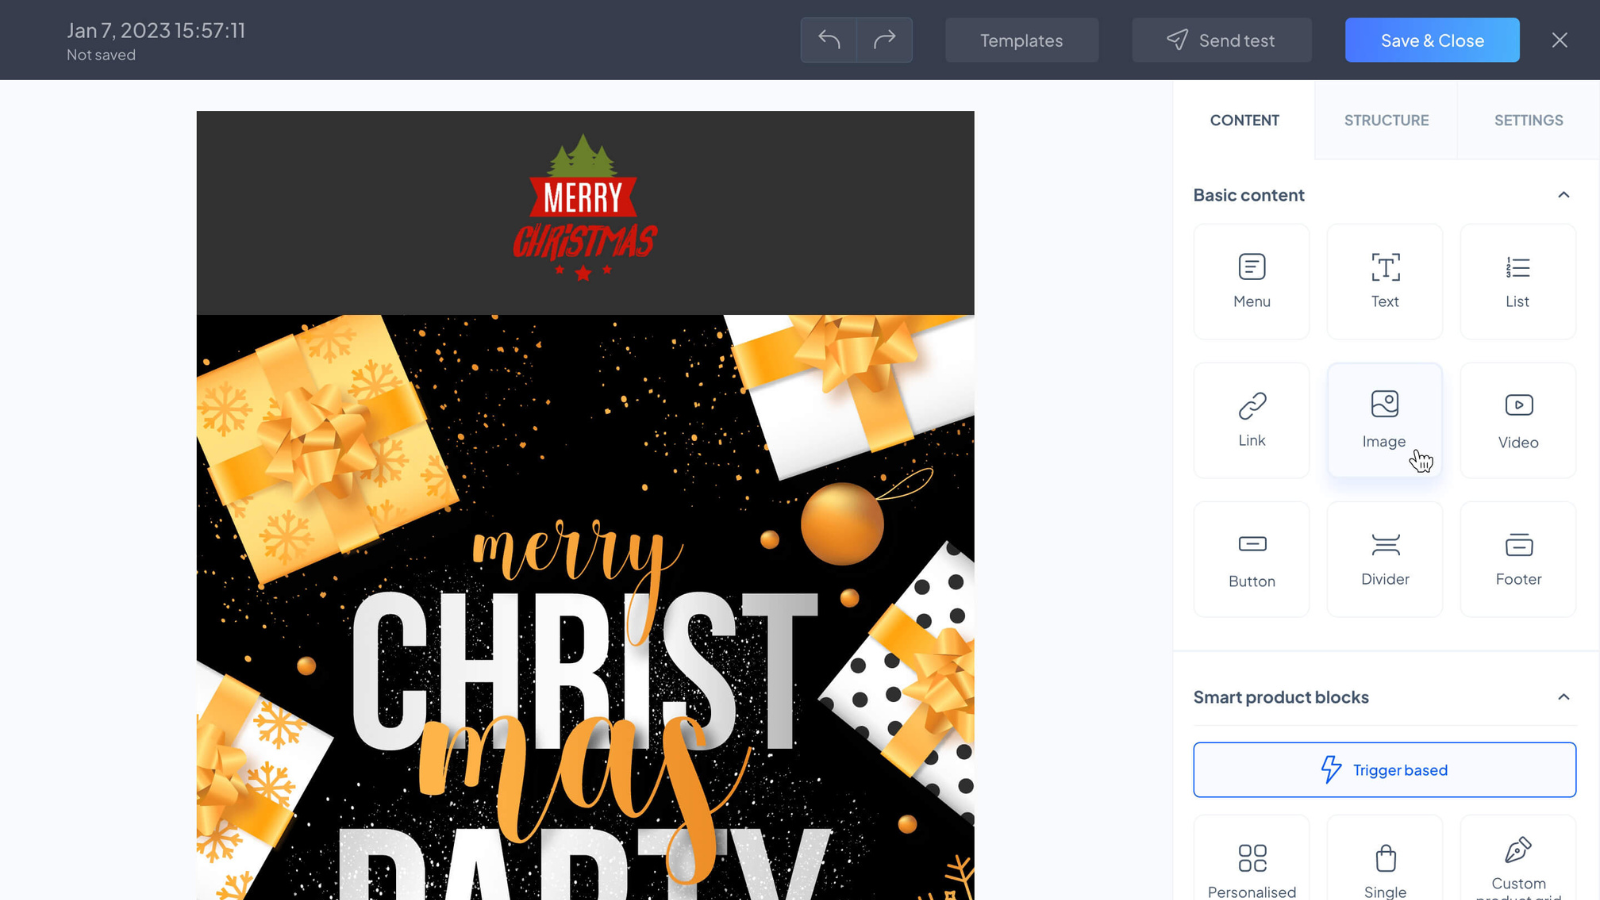
Task: Switch to the Structure tab
Action: click(x=1386, y=120)
